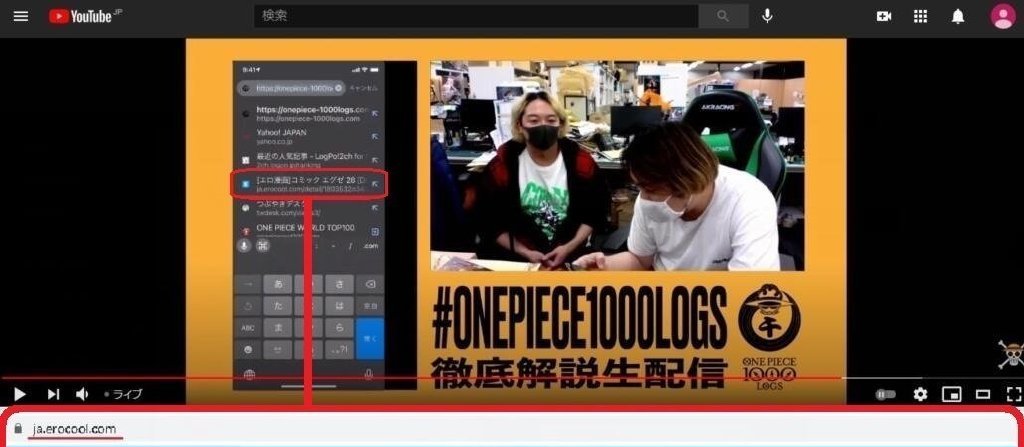
Task: Click the ライブ live indicator
Action: (123, 394)
